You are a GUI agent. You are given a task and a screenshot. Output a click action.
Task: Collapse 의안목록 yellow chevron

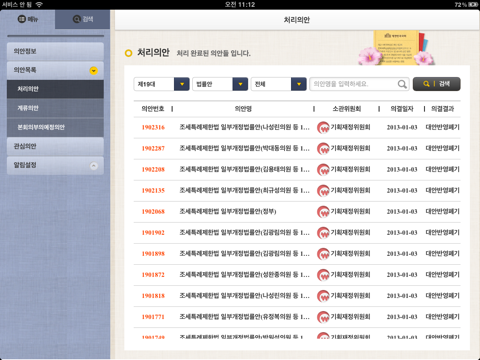[x=94, y=71]
